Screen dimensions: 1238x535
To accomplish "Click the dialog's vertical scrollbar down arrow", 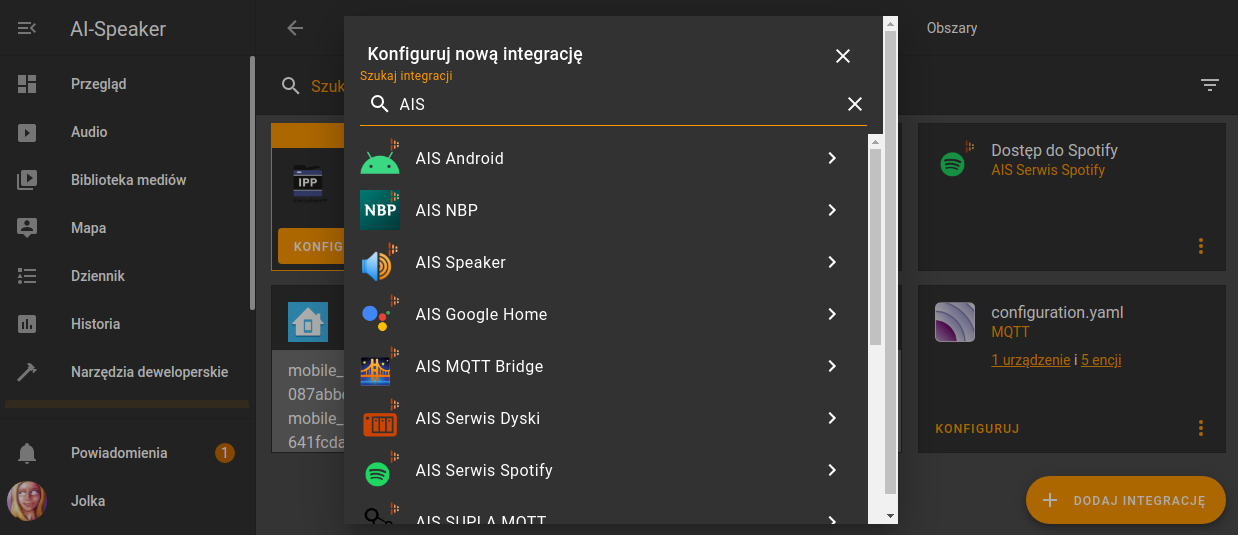I will tap(890, 515).
